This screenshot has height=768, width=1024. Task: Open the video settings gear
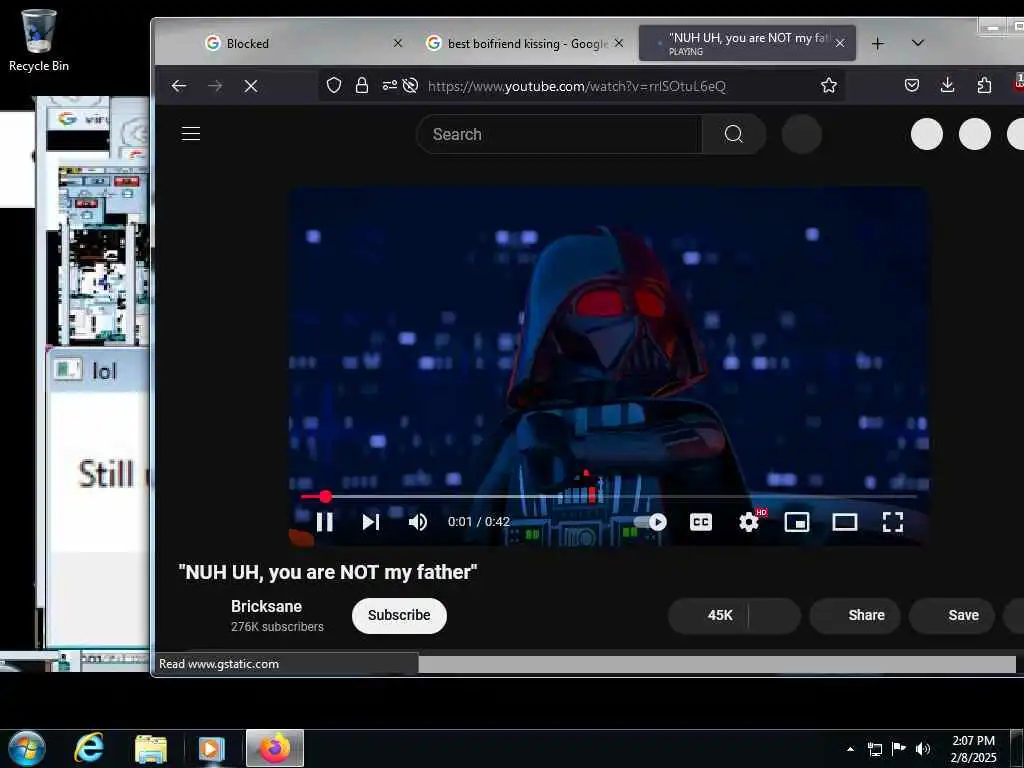pos(749,522)
